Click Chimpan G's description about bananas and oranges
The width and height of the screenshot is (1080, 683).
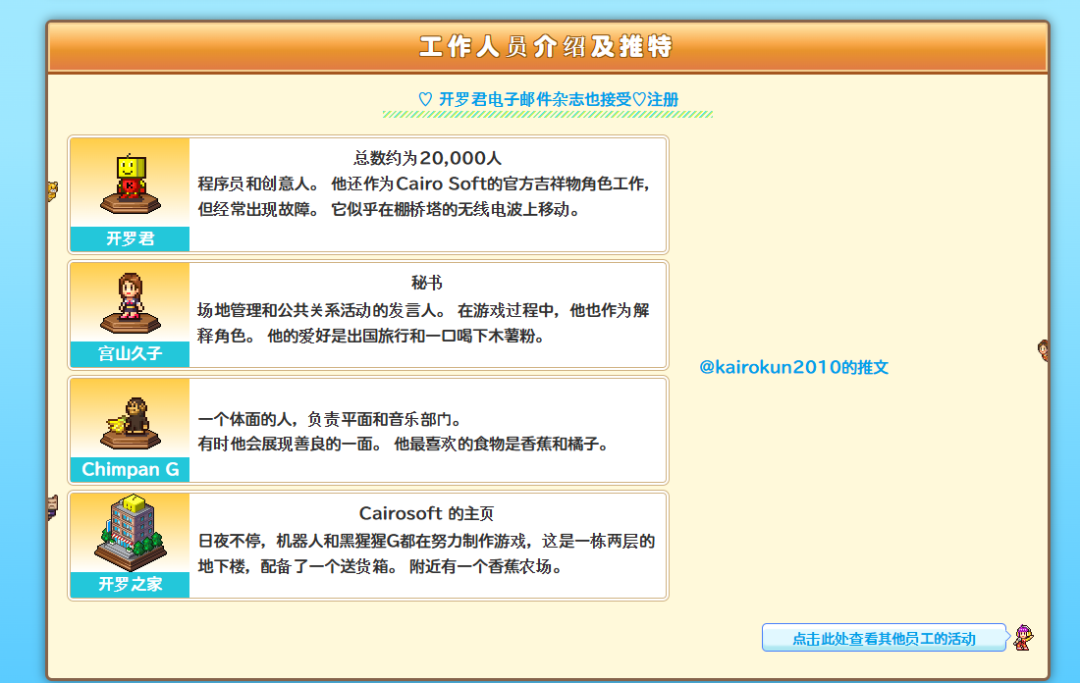[x=403, y=443]
